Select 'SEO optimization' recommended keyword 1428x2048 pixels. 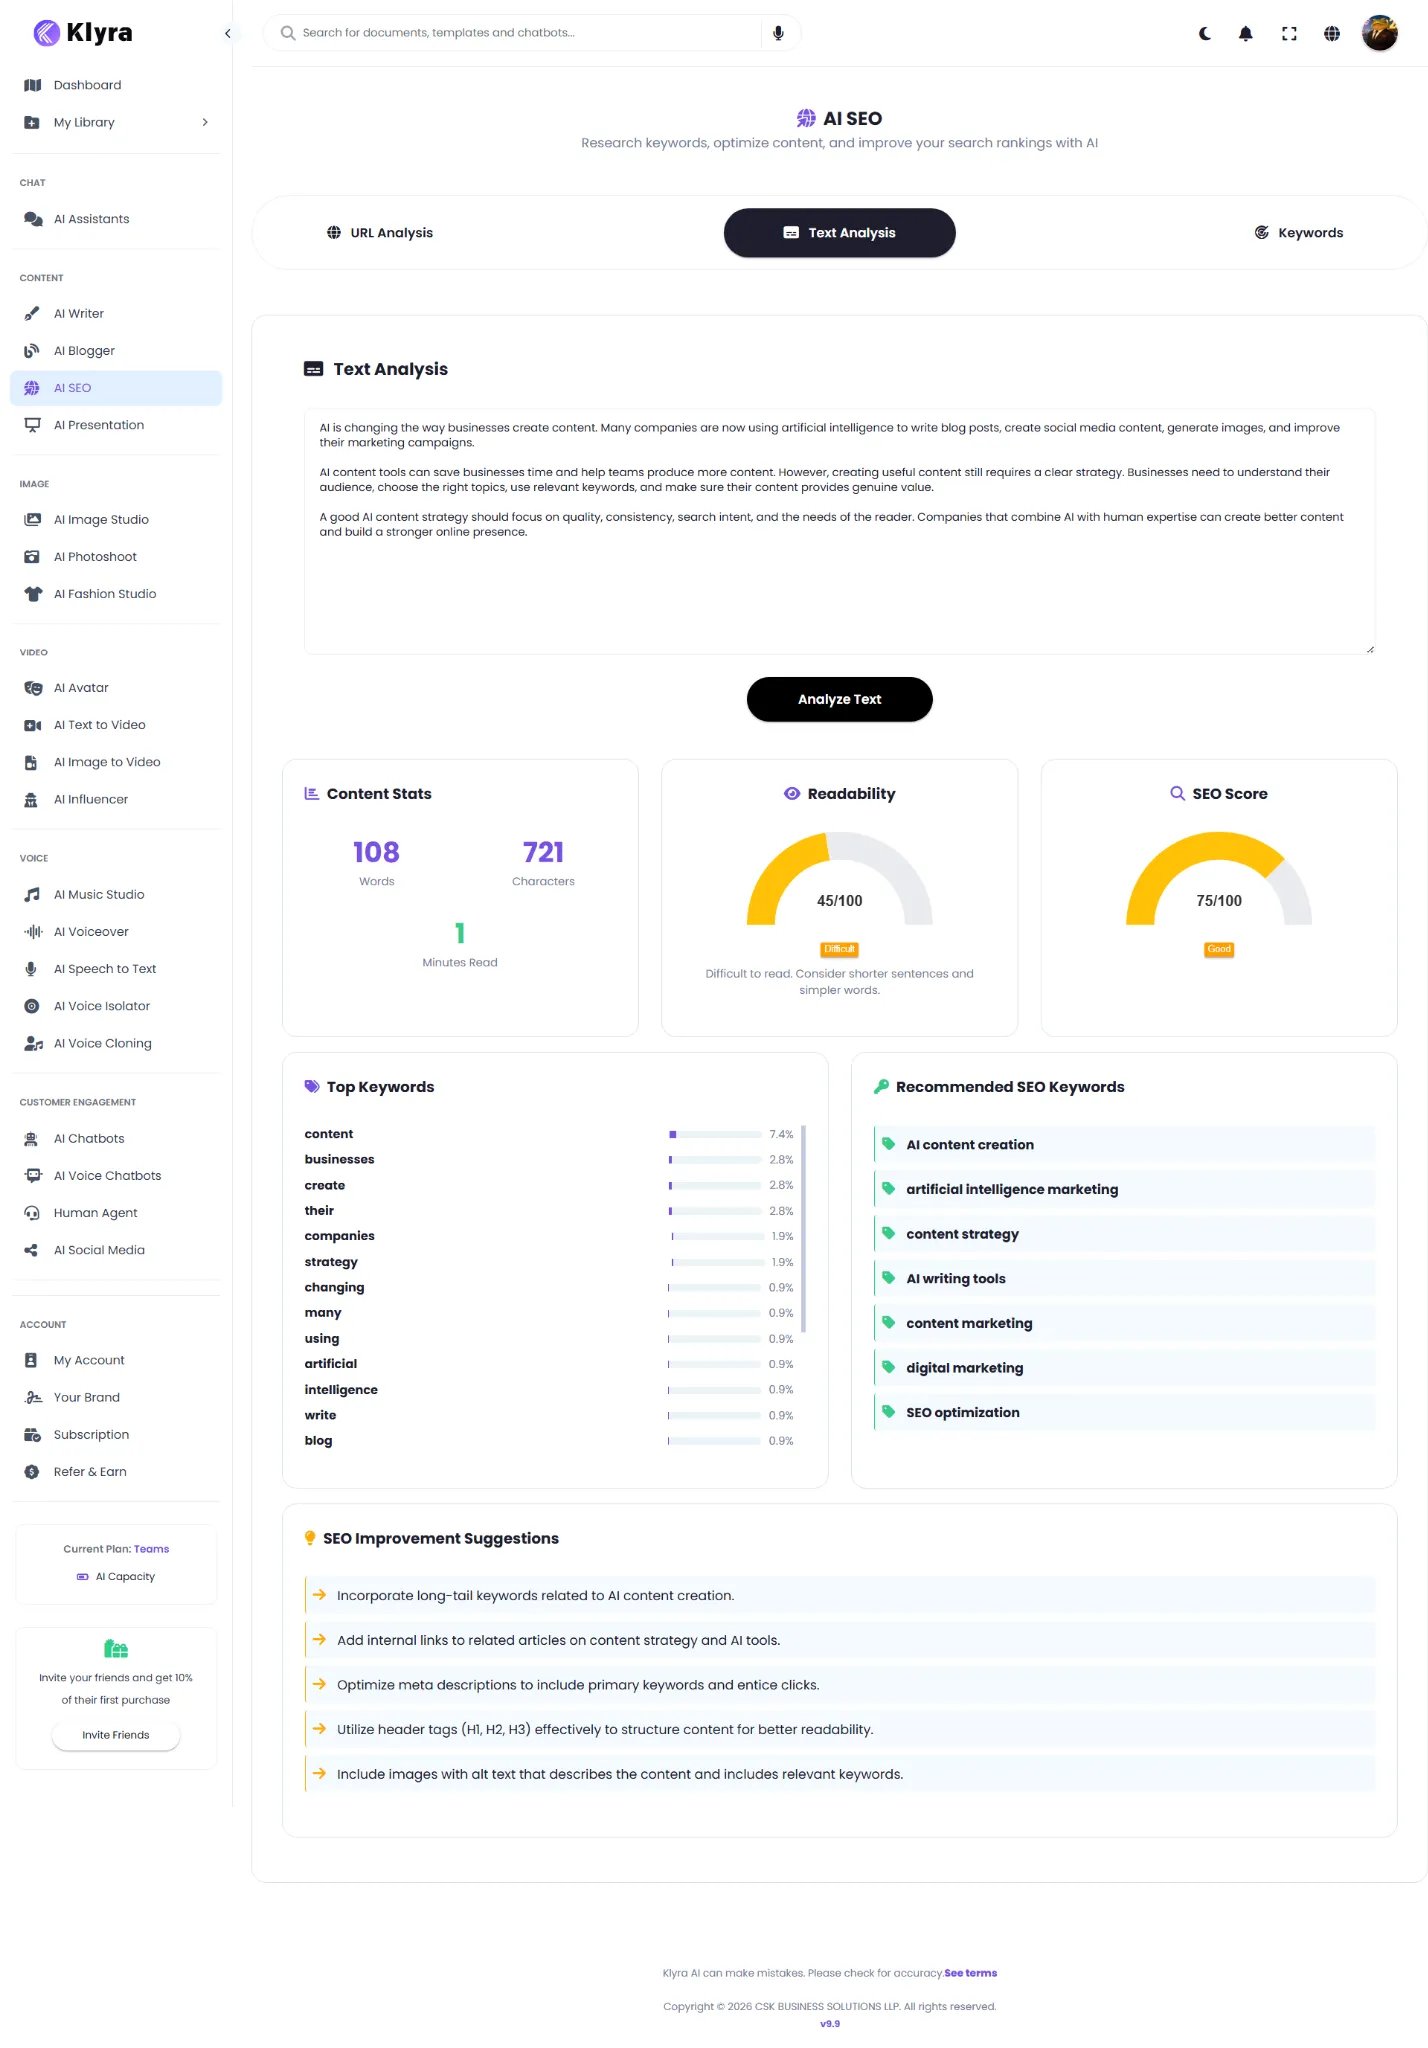1125,1412
